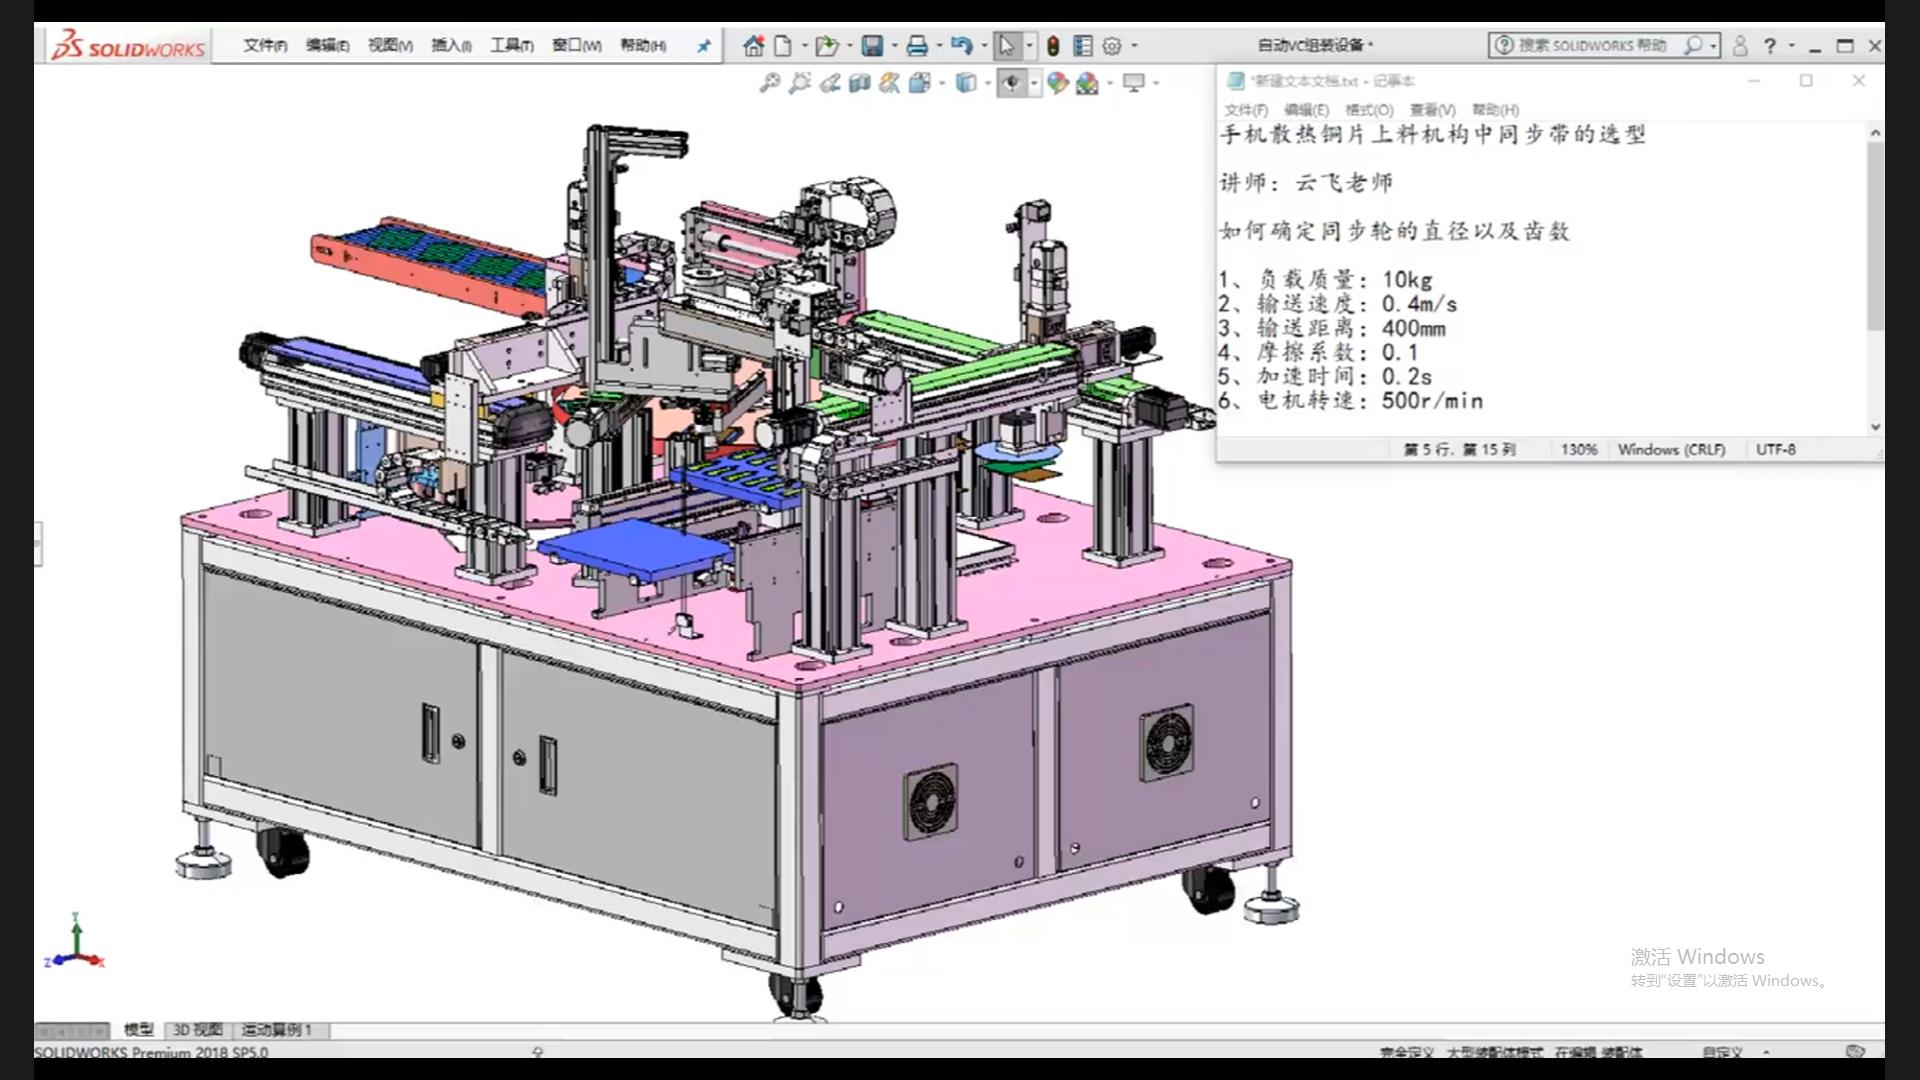Click the Display Style cube icon
The width and height of the screenshot is (1920, 1080).
coord(965,83)
